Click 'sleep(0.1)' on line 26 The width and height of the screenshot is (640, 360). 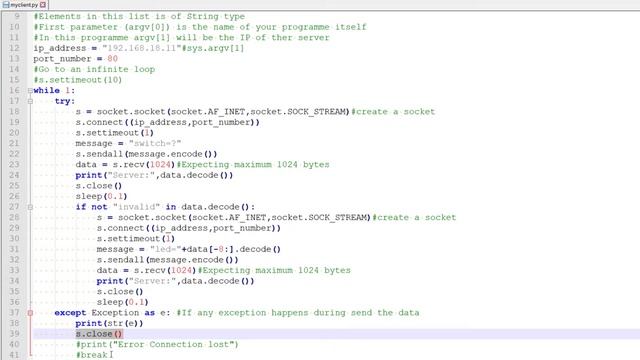point(101,197)
